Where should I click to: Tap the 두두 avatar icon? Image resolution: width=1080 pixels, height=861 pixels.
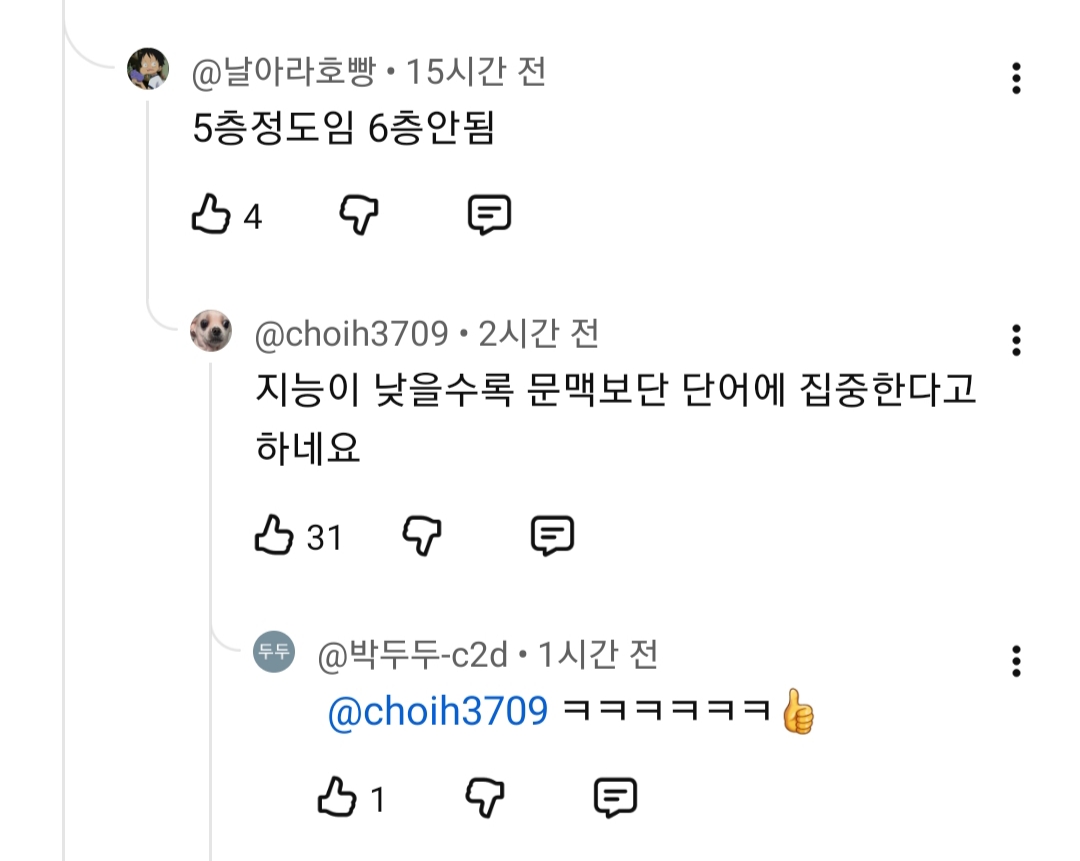(x=273, y=652)
